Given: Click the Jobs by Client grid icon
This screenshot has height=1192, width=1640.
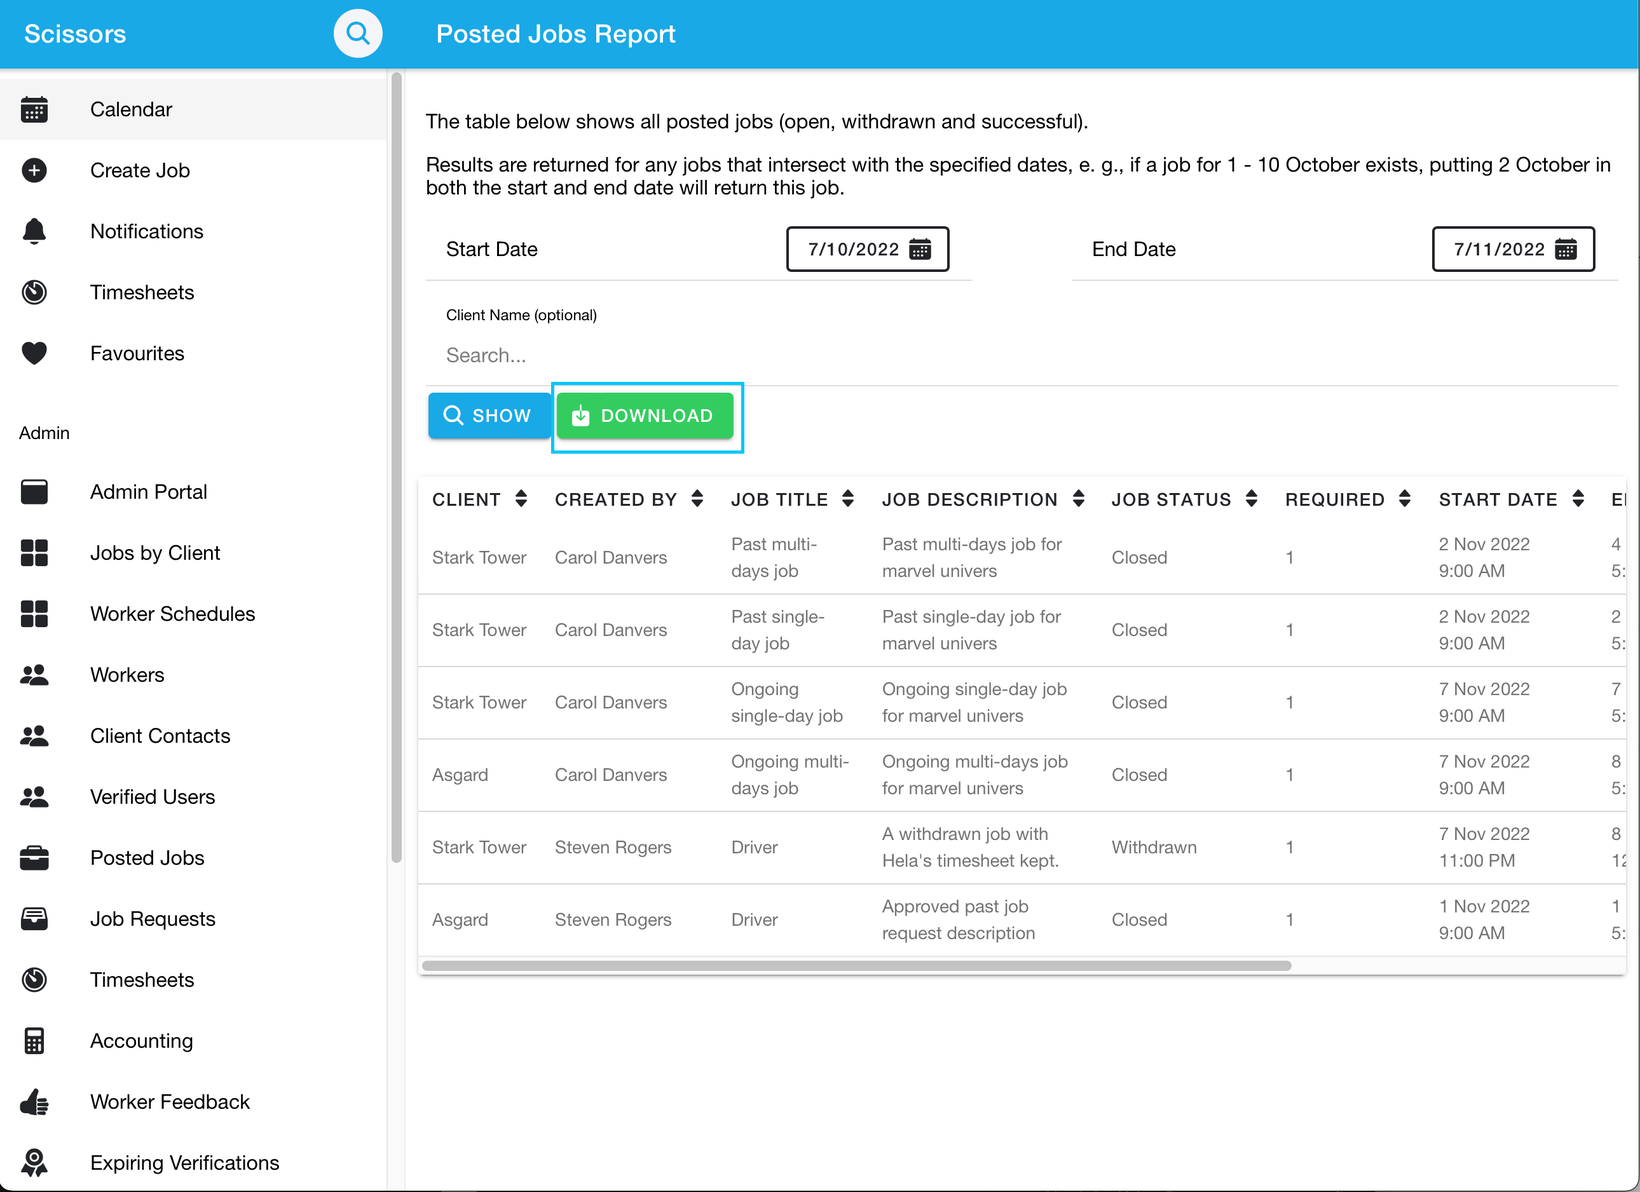Looking at the screenshot, I should pyautogui.click(x=34, y=553).
